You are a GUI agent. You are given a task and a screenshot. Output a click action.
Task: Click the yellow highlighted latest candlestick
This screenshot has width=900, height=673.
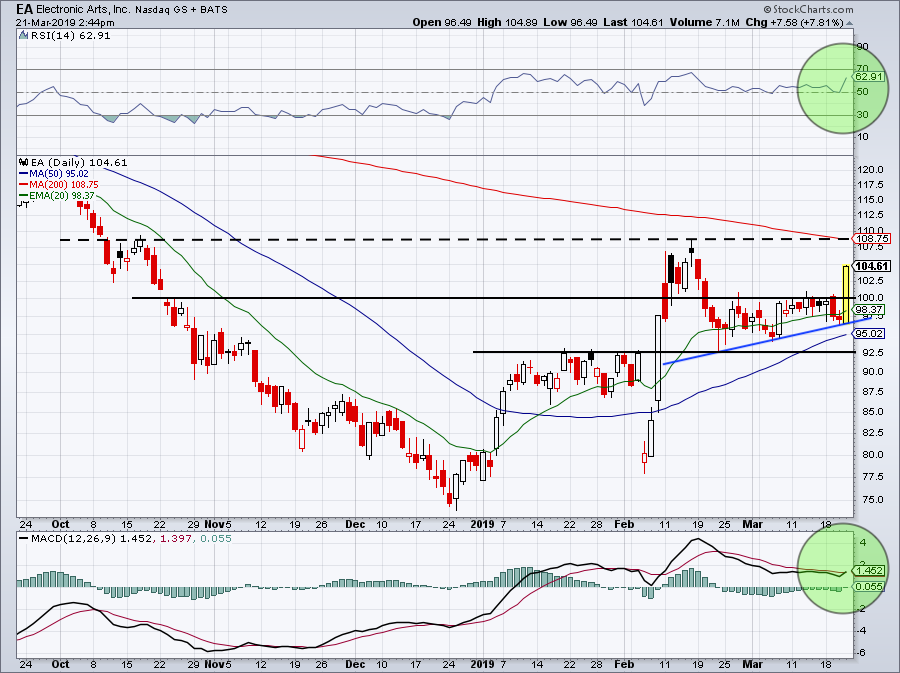coord(846,294)
